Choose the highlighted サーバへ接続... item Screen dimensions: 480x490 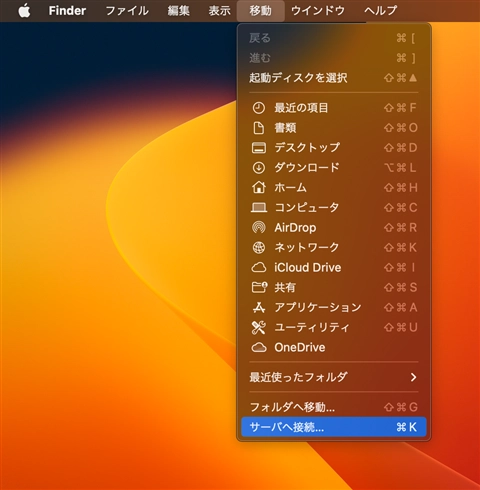(334, 427)
